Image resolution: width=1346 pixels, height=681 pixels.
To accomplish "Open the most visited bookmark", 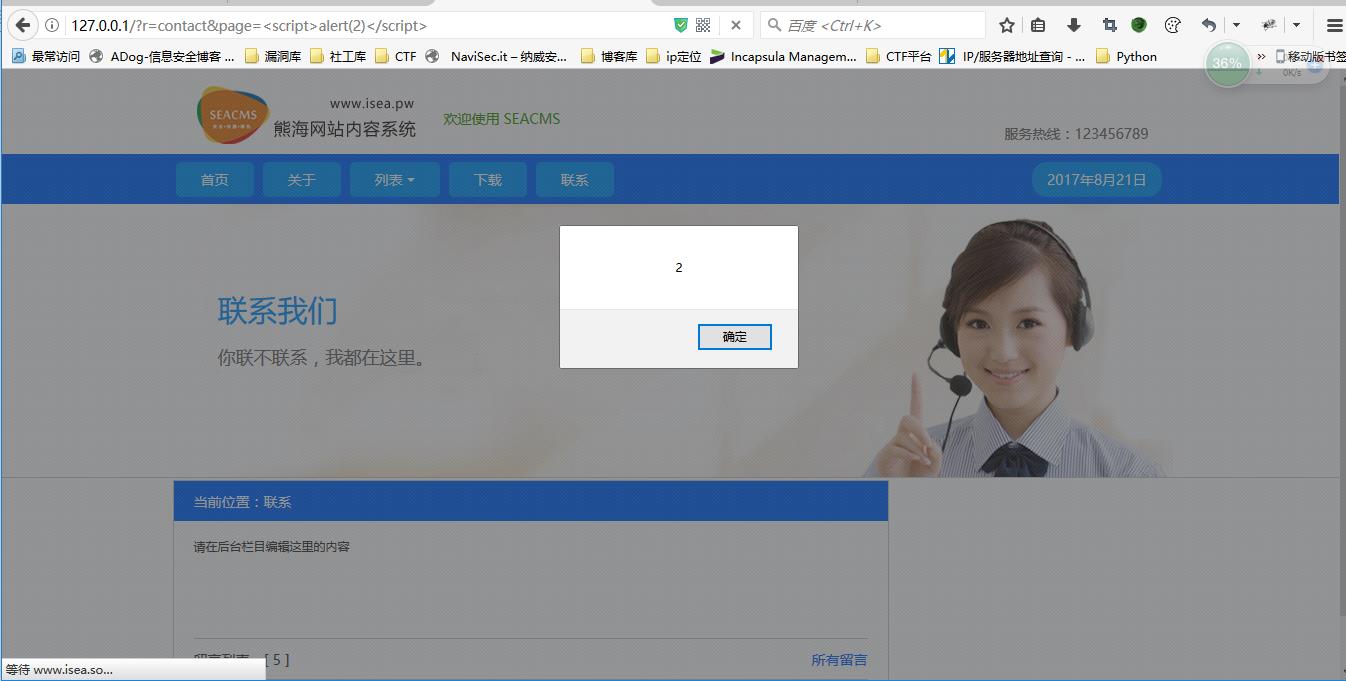I will tap(46, 57).
